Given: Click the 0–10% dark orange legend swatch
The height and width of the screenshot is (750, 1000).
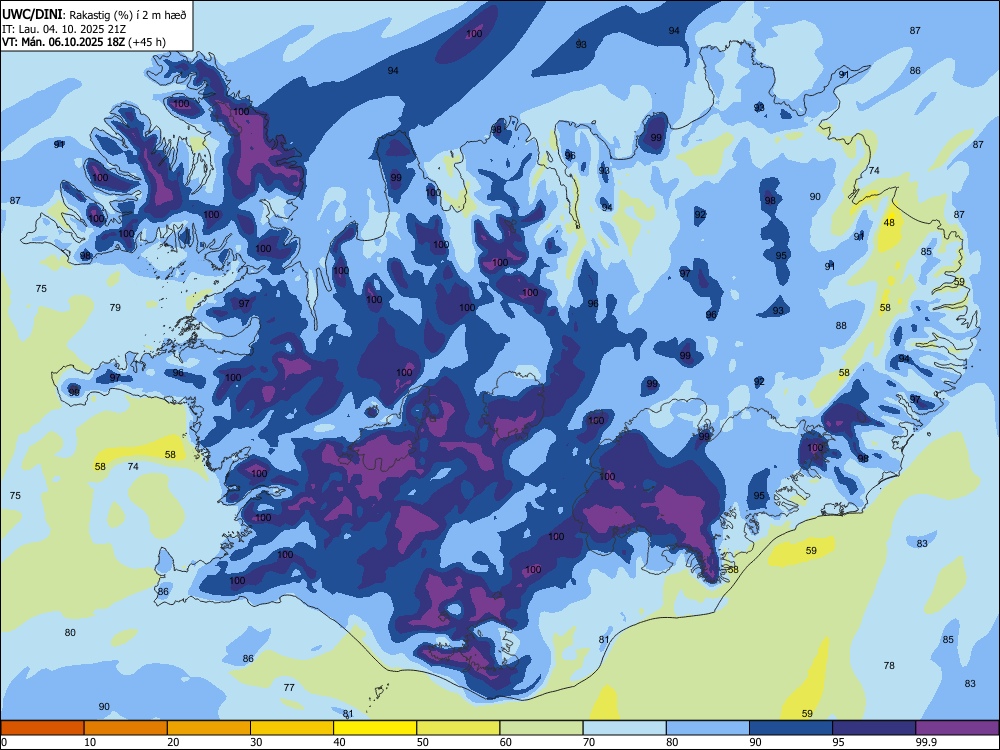Looking at the screenshot, I should click(42, 728).
